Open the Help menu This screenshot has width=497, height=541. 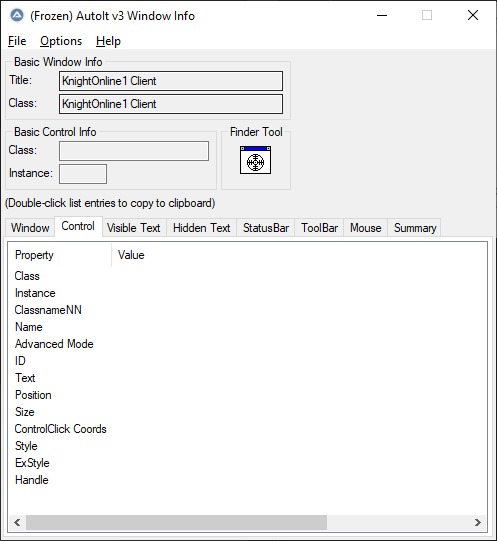108,41
